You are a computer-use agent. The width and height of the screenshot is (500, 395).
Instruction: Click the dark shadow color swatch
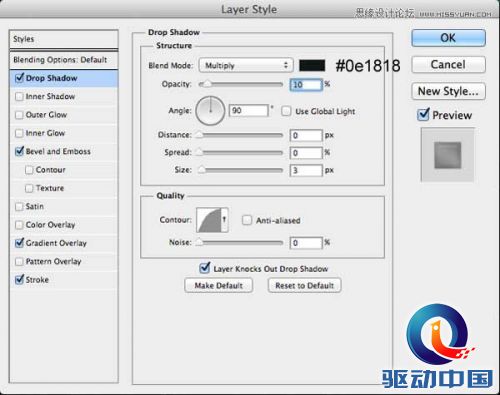(312, 65)
